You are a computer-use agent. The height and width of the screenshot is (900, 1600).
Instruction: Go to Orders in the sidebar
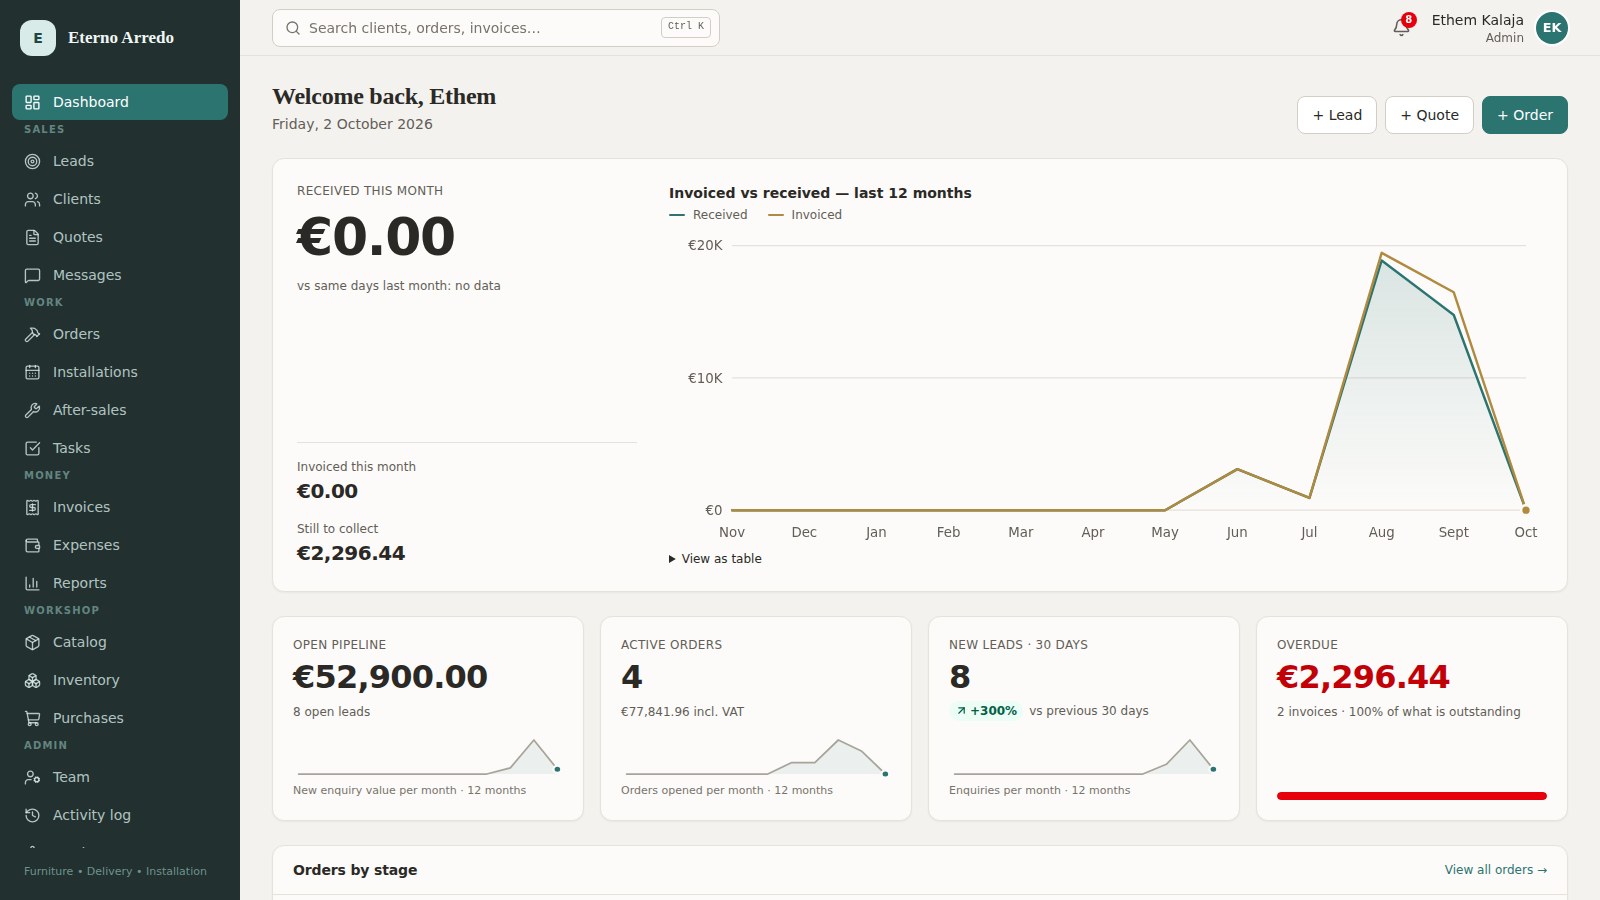[120, 334]
